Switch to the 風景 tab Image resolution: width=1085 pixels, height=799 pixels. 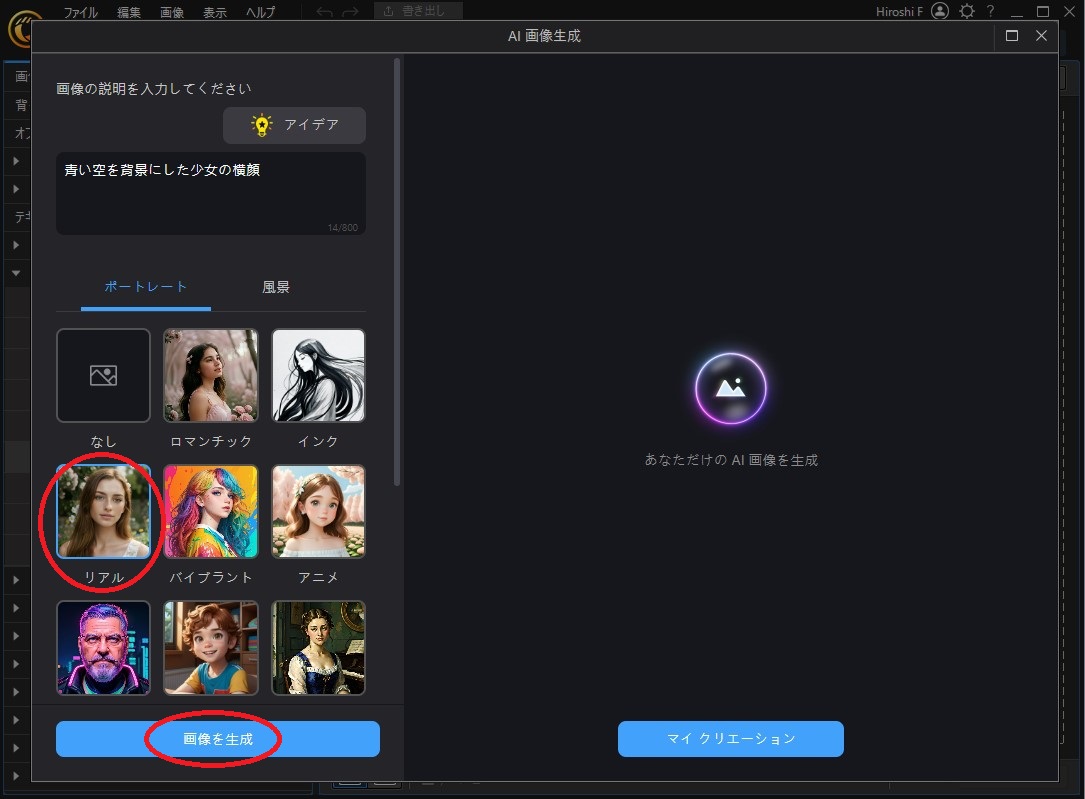pyautogui.click(x=275, y=287)
